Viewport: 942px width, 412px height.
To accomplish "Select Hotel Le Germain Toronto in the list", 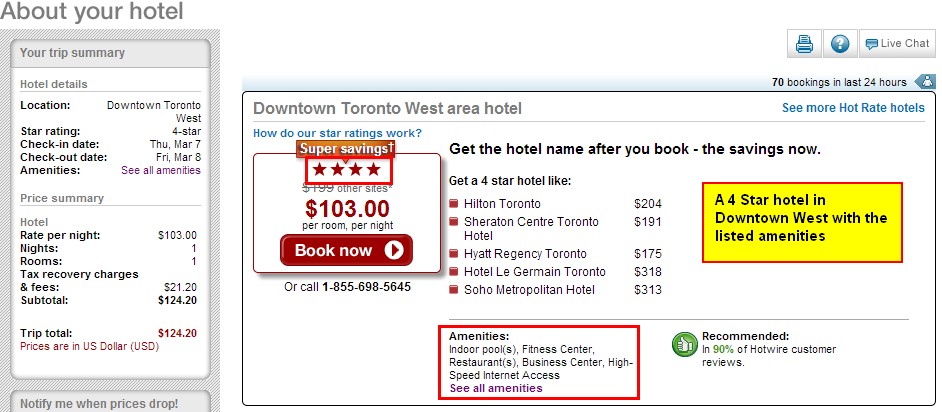I will tap(535, 272).
